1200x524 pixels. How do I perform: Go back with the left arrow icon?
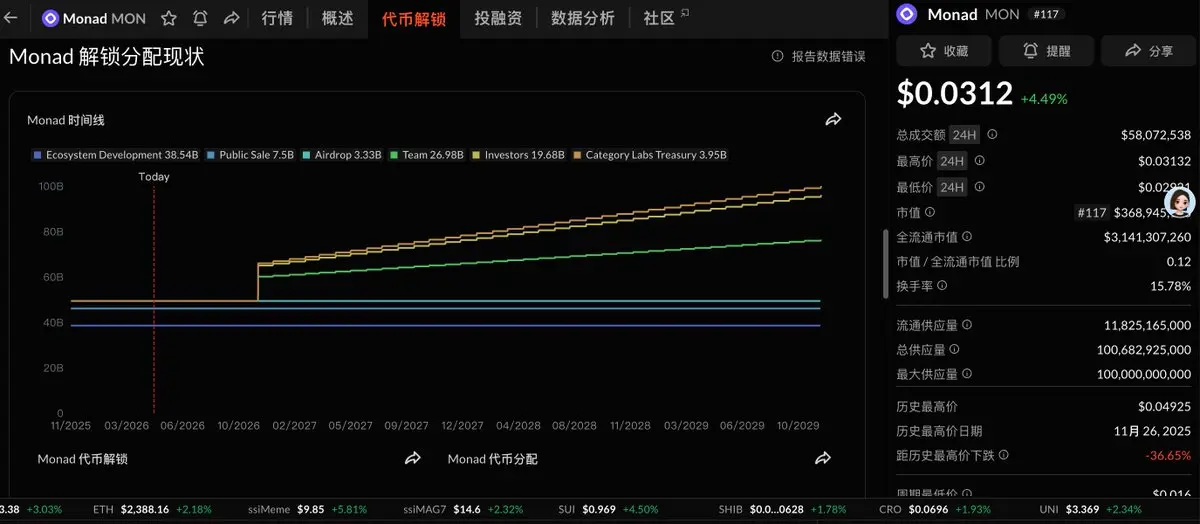pyautogui.click(x=12, y=18)
